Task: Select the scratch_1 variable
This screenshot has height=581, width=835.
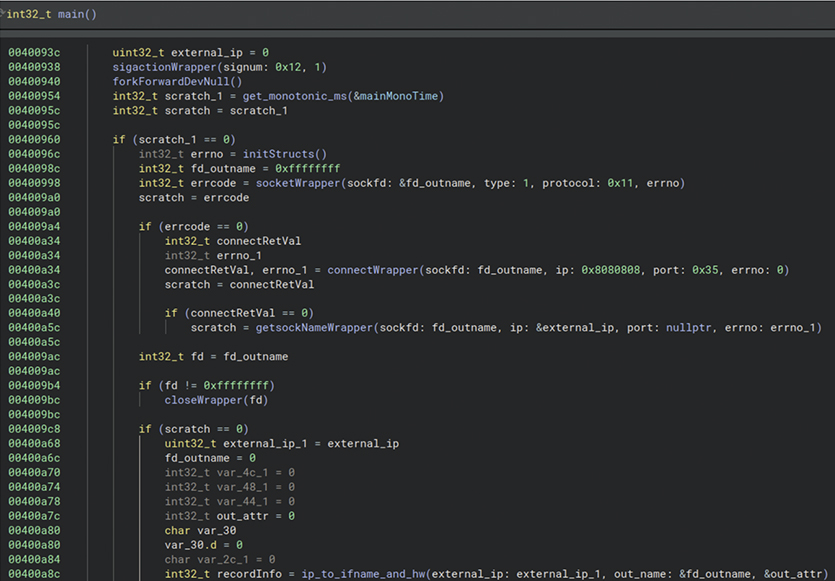Action: pyautogui.click(x=194, y=95)
